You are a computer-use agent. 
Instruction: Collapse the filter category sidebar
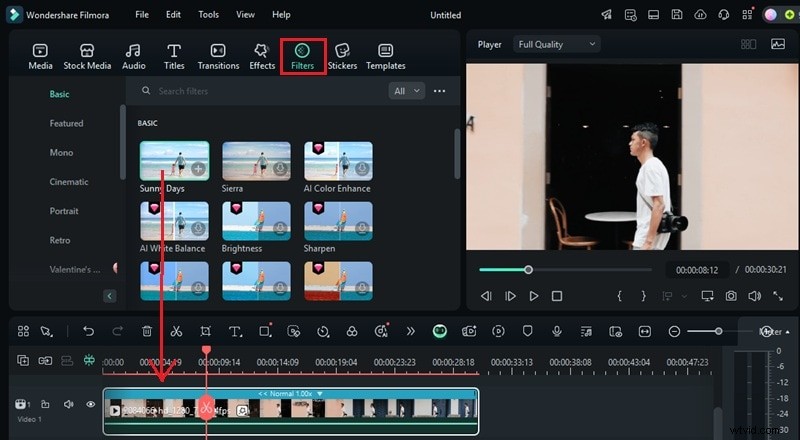pos(110,296)
